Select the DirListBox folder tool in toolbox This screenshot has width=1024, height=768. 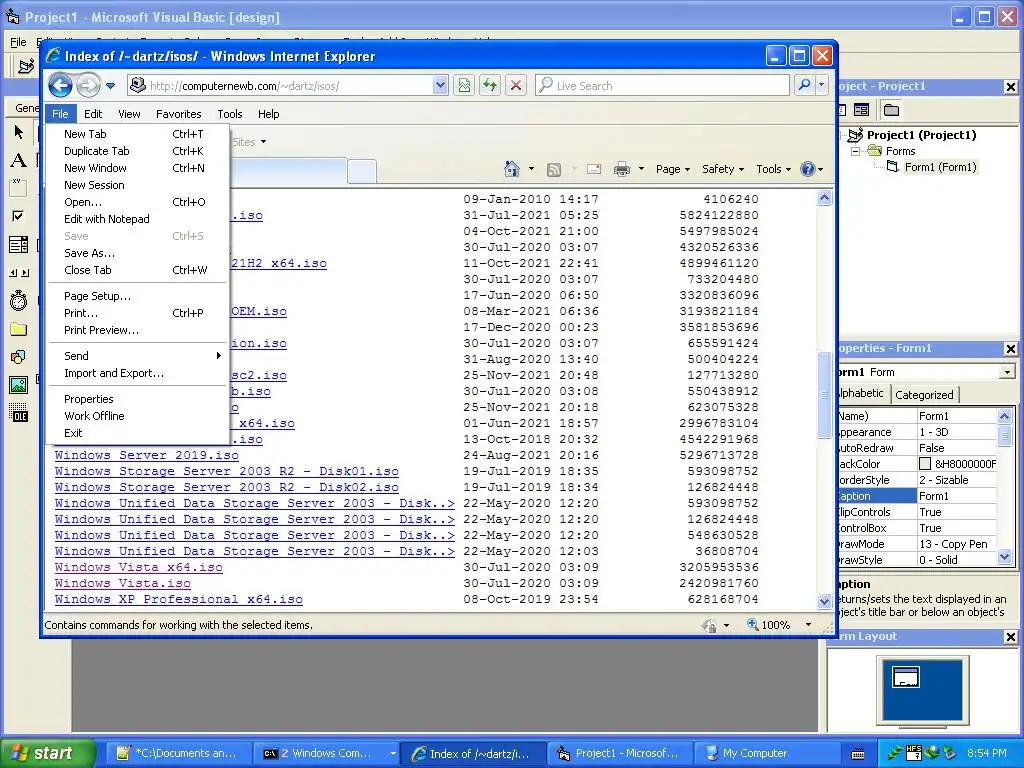(19, 328)
